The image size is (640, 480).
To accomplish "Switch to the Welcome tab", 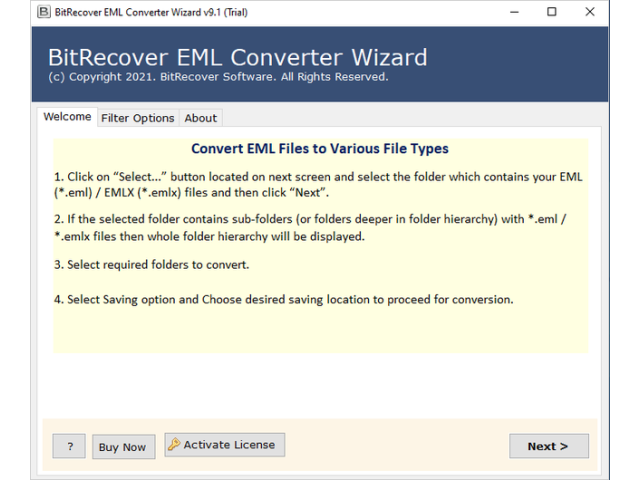I will [67, 117].
